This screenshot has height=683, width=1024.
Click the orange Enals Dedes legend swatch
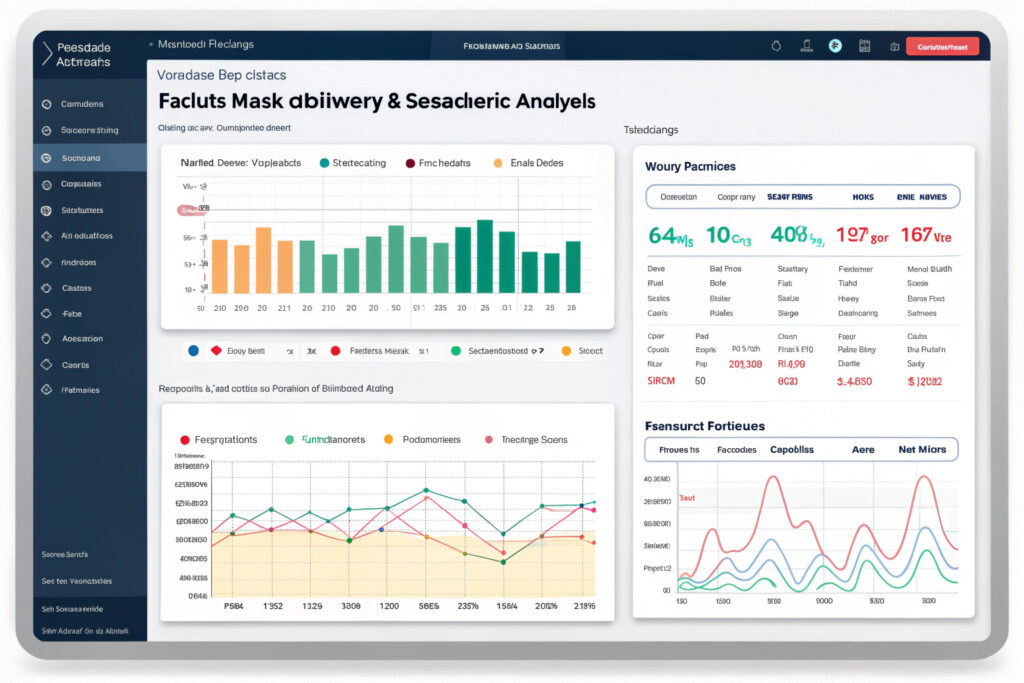pyautogui.click(x=497, y=163)
